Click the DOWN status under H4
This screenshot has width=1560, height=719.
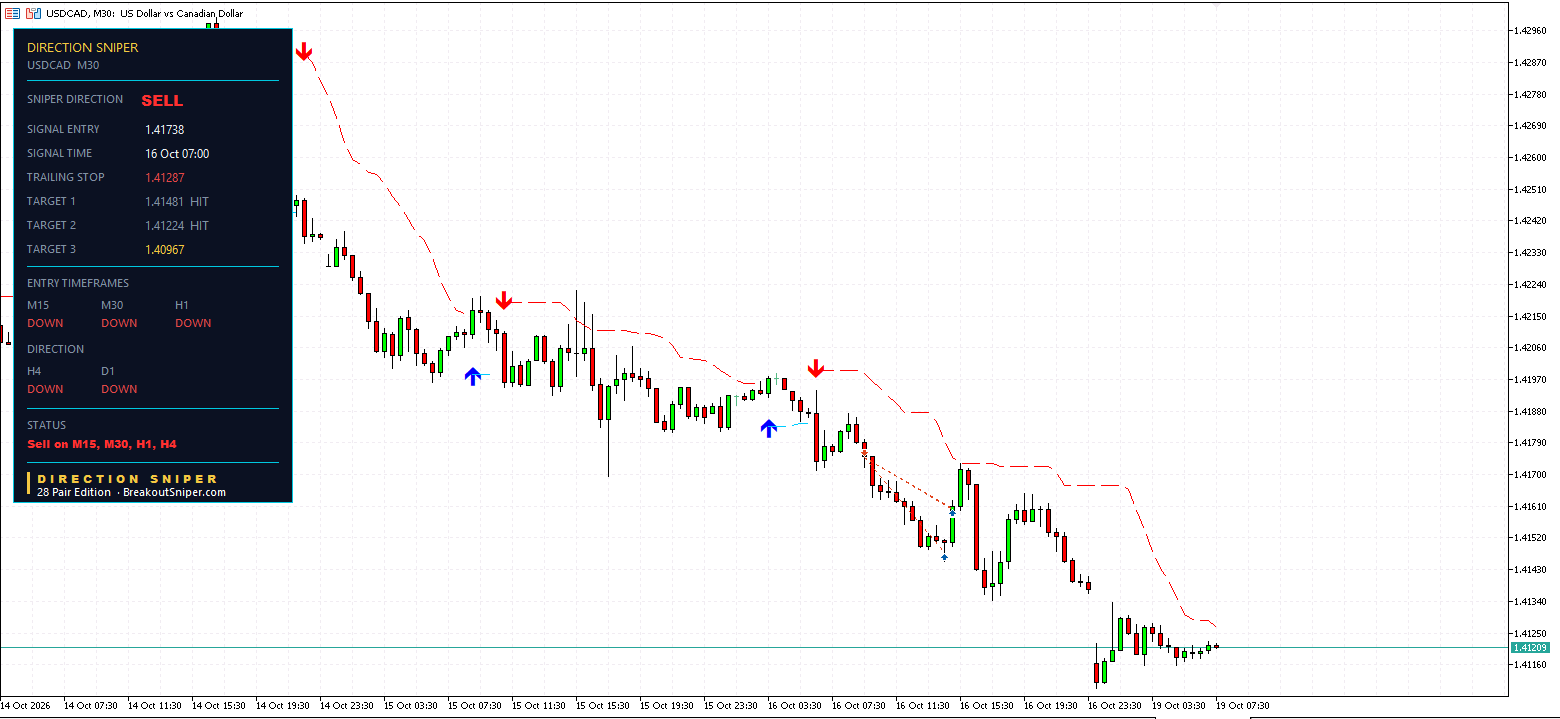45,389
